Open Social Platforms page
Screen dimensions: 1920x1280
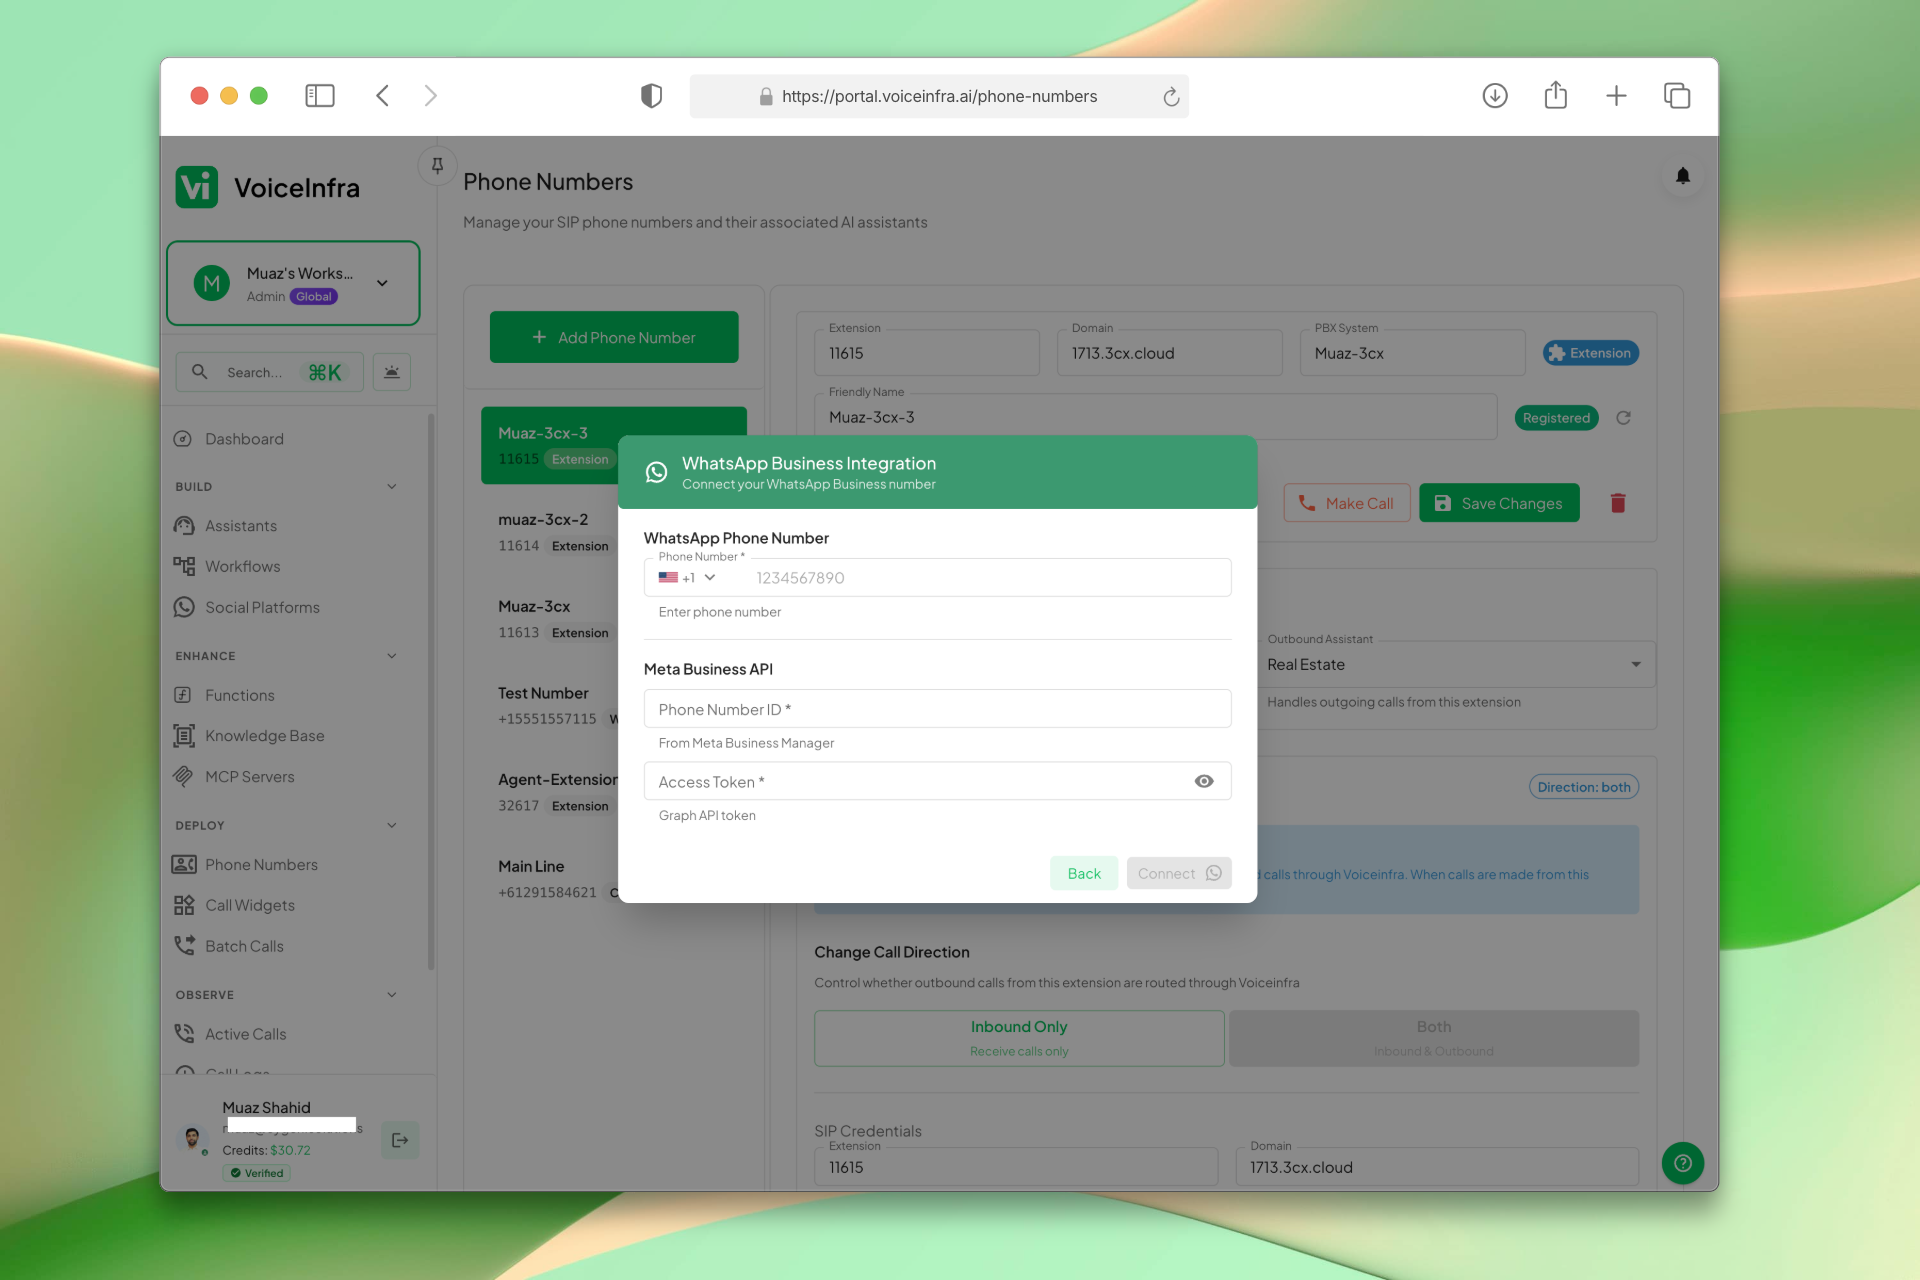263,608
